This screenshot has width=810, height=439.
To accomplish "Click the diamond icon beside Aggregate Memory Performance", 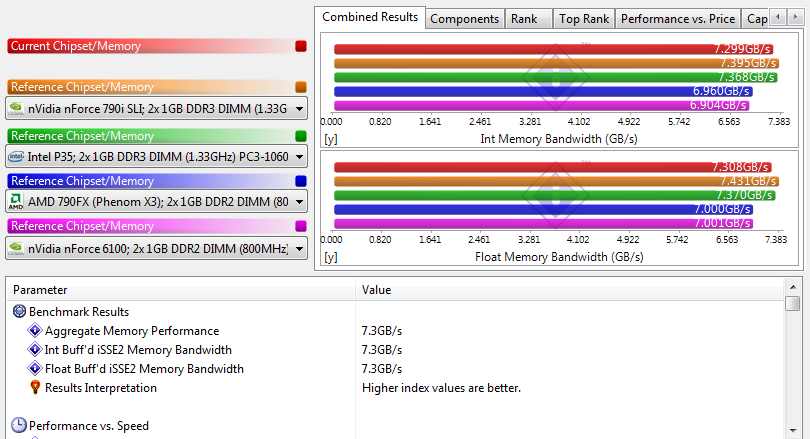I will 35,330.
